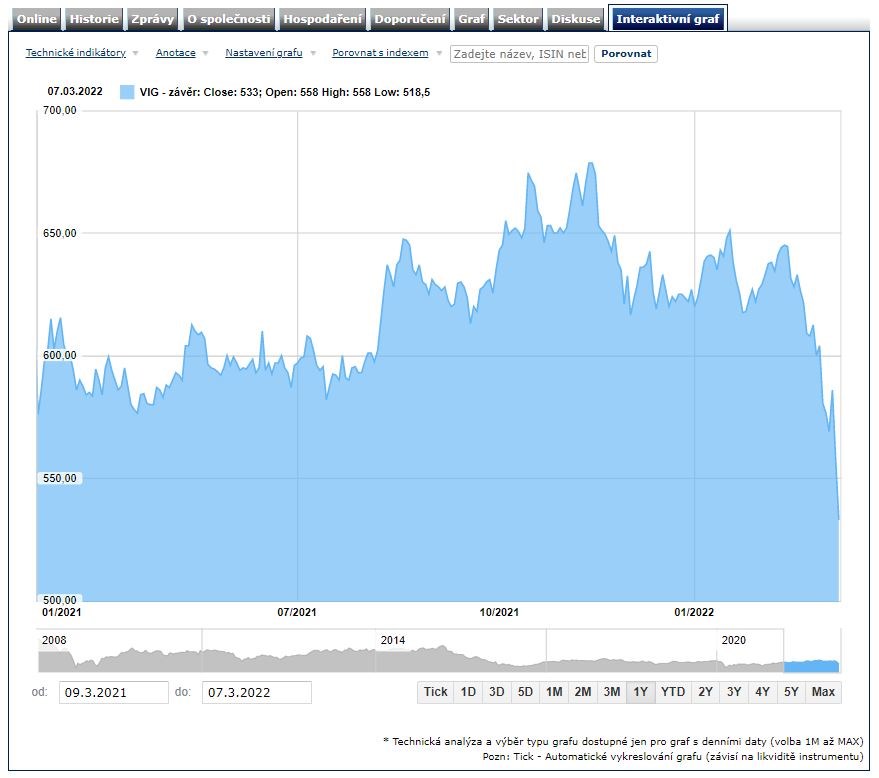The width and height of the screenshot is (879, 778).
Task: Select the Diskuse tab
Action: [x=576, y=19]
